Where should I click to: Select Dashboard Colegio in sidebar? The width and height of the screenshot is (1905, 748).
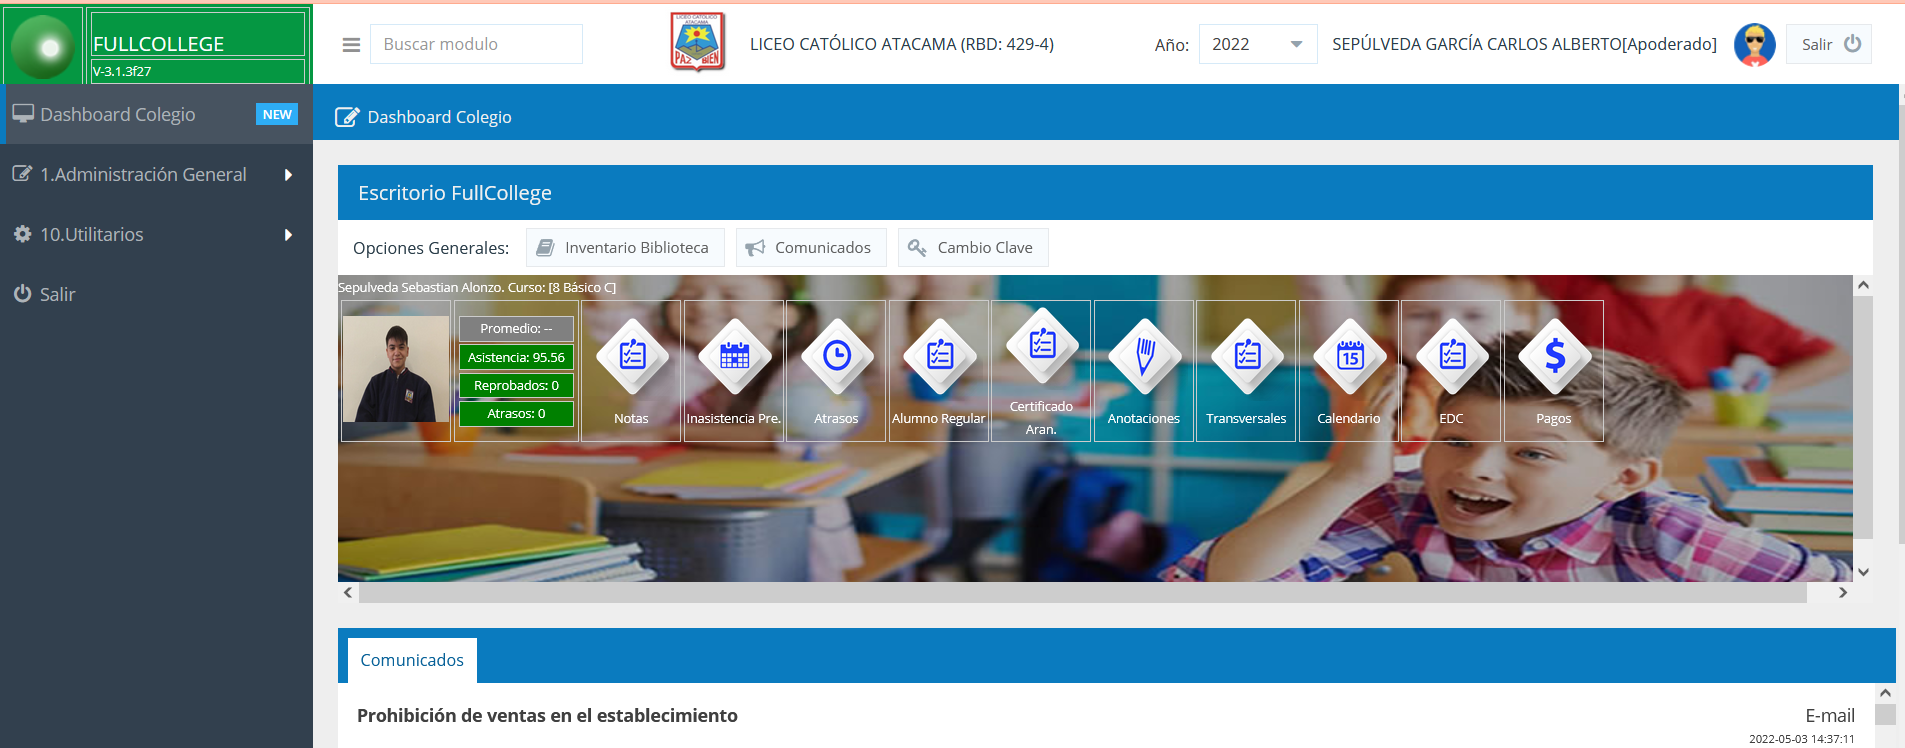[x=118, y=115]
